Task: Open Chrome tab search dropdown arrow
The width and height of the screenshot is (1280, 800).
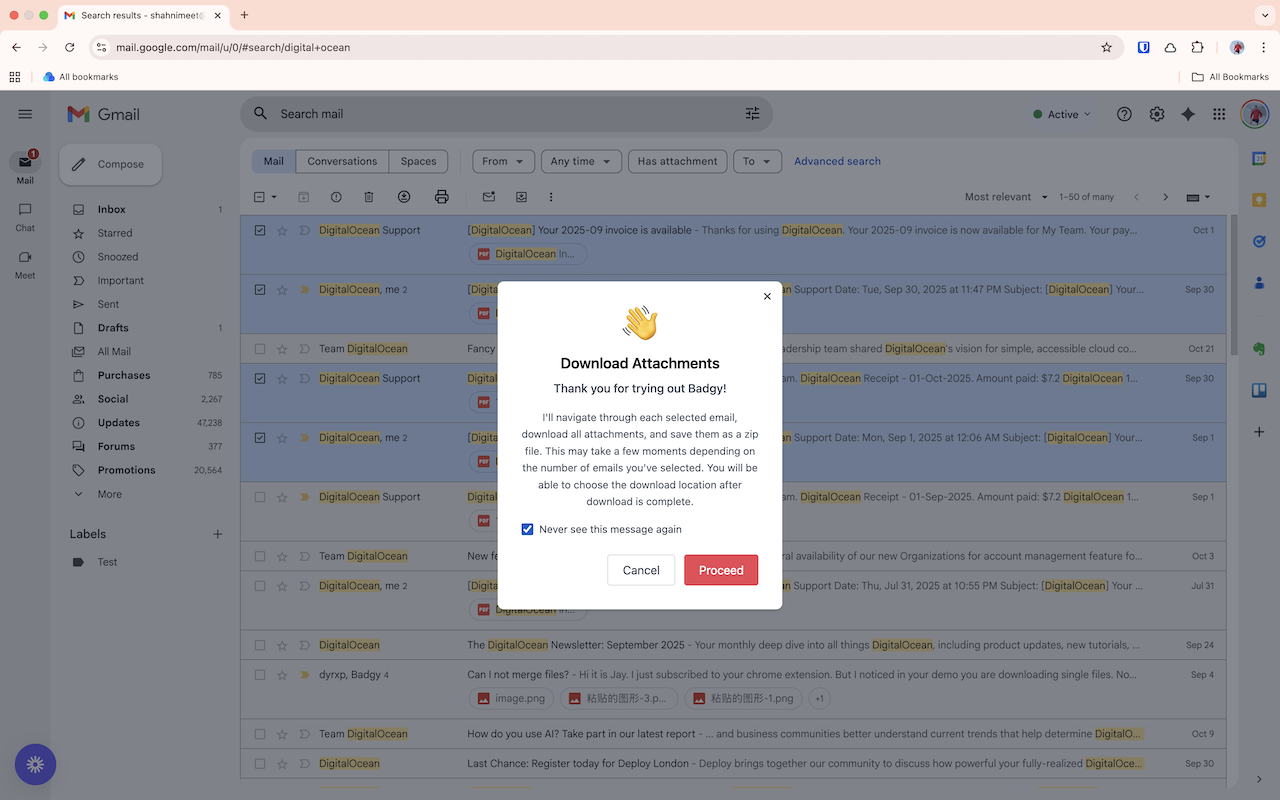Action: coord(1264,15)
